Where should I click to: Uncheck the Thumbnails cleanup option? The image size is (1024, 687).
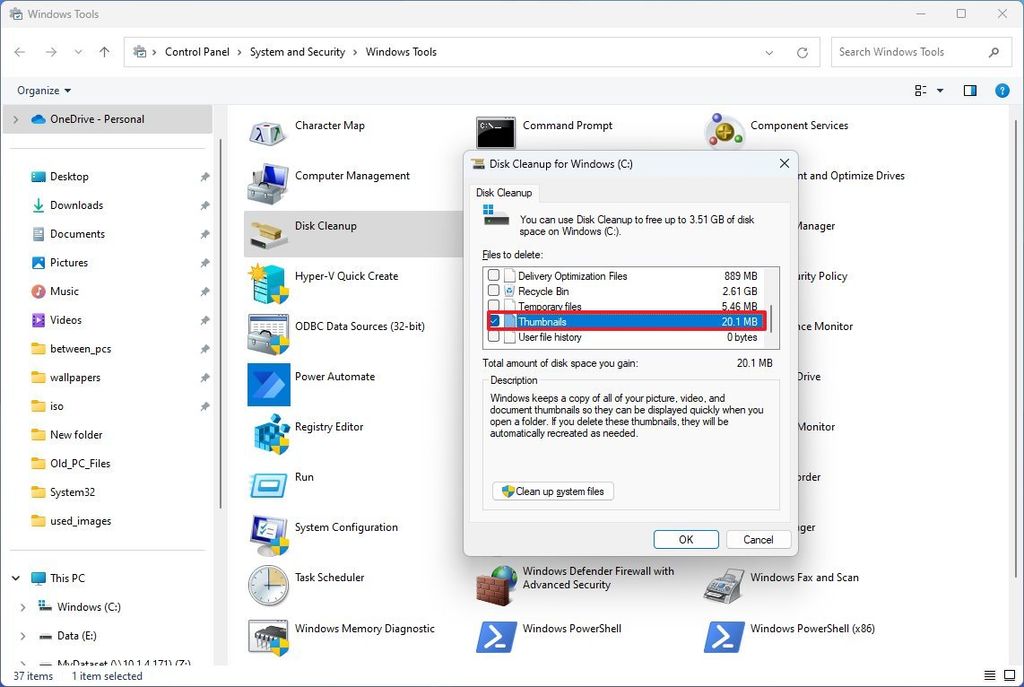pos(494,321)
